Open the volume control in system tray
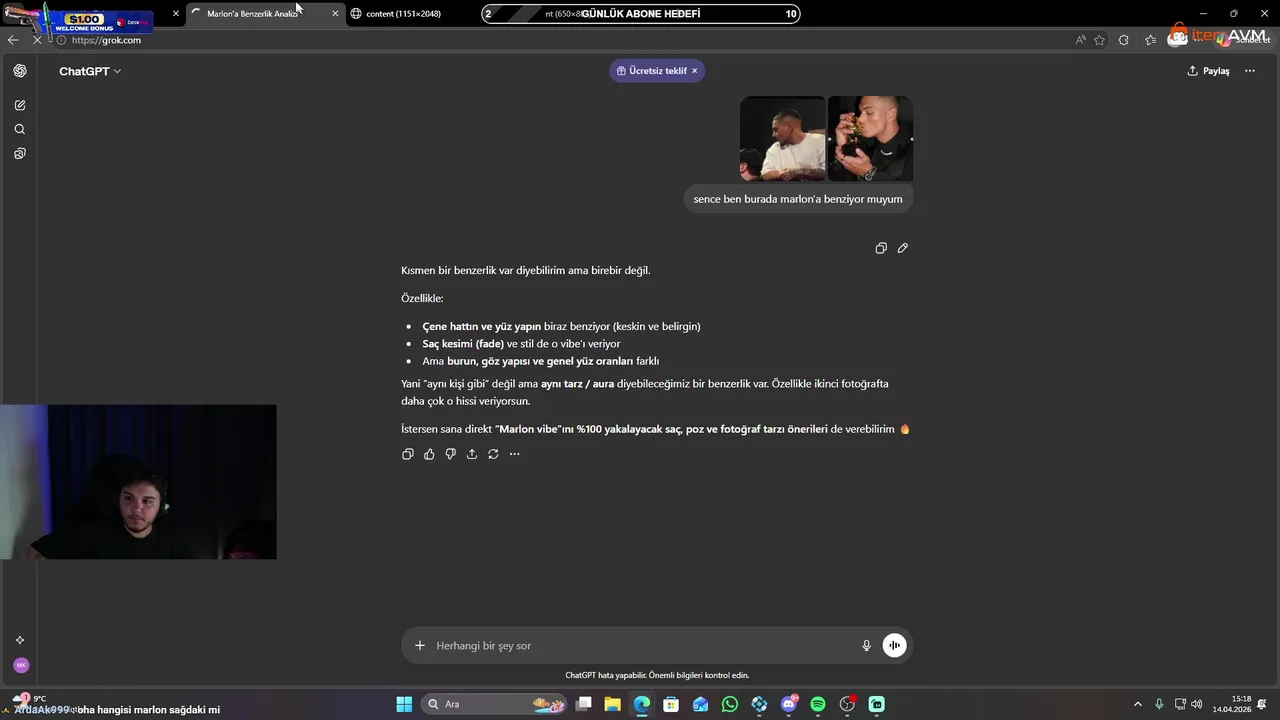 (1197, 704)
